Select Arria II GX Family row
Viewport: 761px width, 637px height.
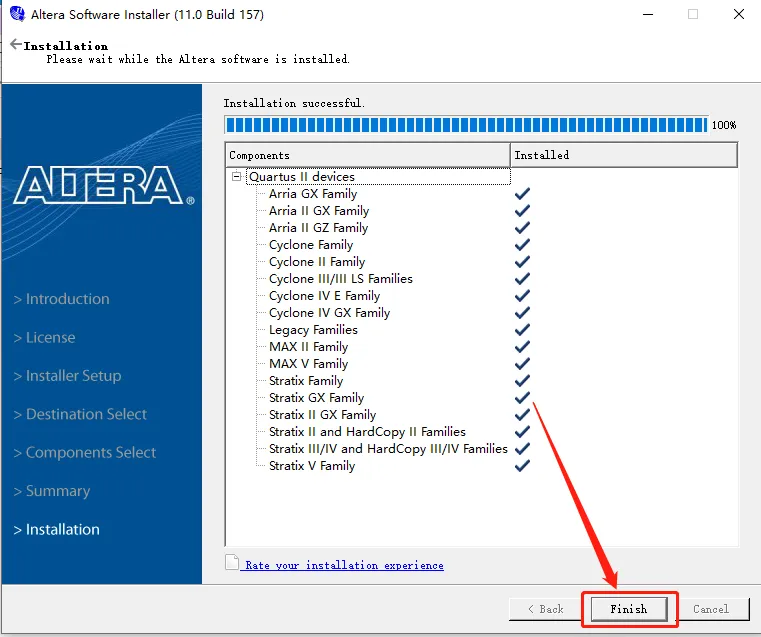tap(319, 211)
